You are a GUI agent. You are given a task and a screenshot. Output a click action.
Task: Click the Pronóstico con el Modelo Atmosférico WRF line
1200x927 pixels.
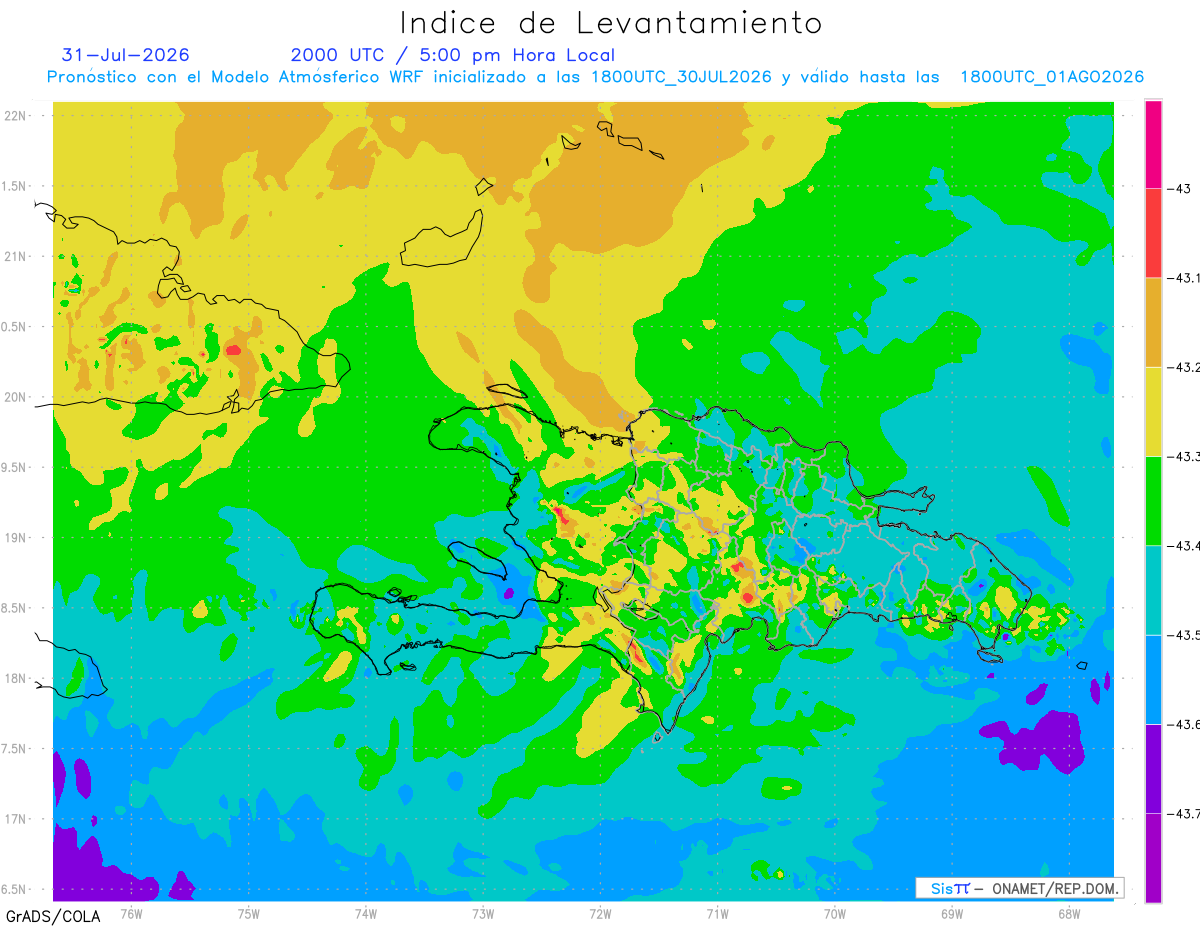pyautogui.click(x=595, y=77)
